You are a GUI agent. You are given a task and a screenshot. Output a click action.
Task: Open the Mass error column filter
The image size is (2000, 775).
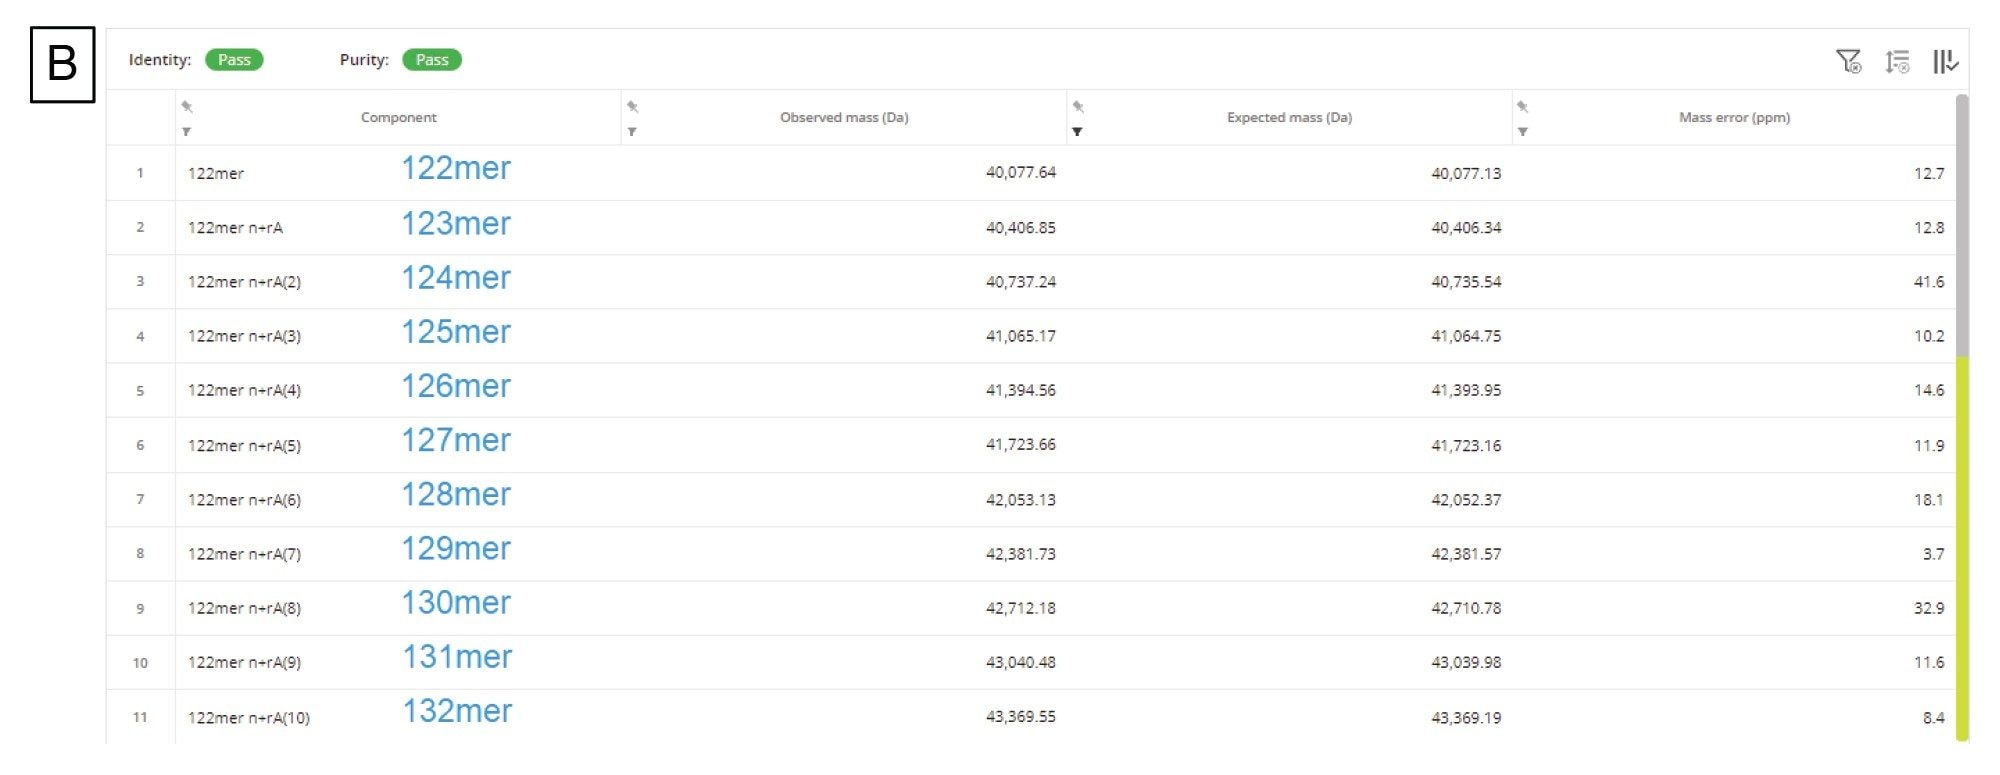click(1522, 131)
